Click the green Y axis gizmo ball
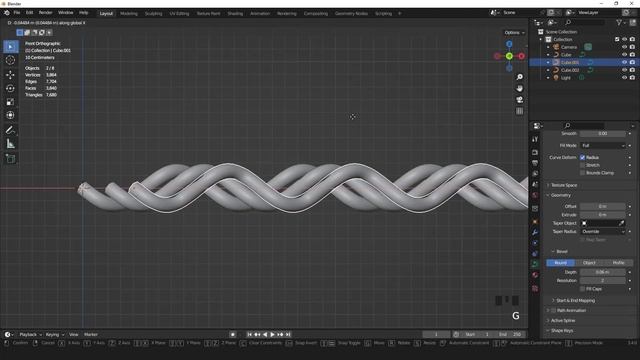Image resolution: width=640 pixels, height=360 pixels. click(509, 56)
